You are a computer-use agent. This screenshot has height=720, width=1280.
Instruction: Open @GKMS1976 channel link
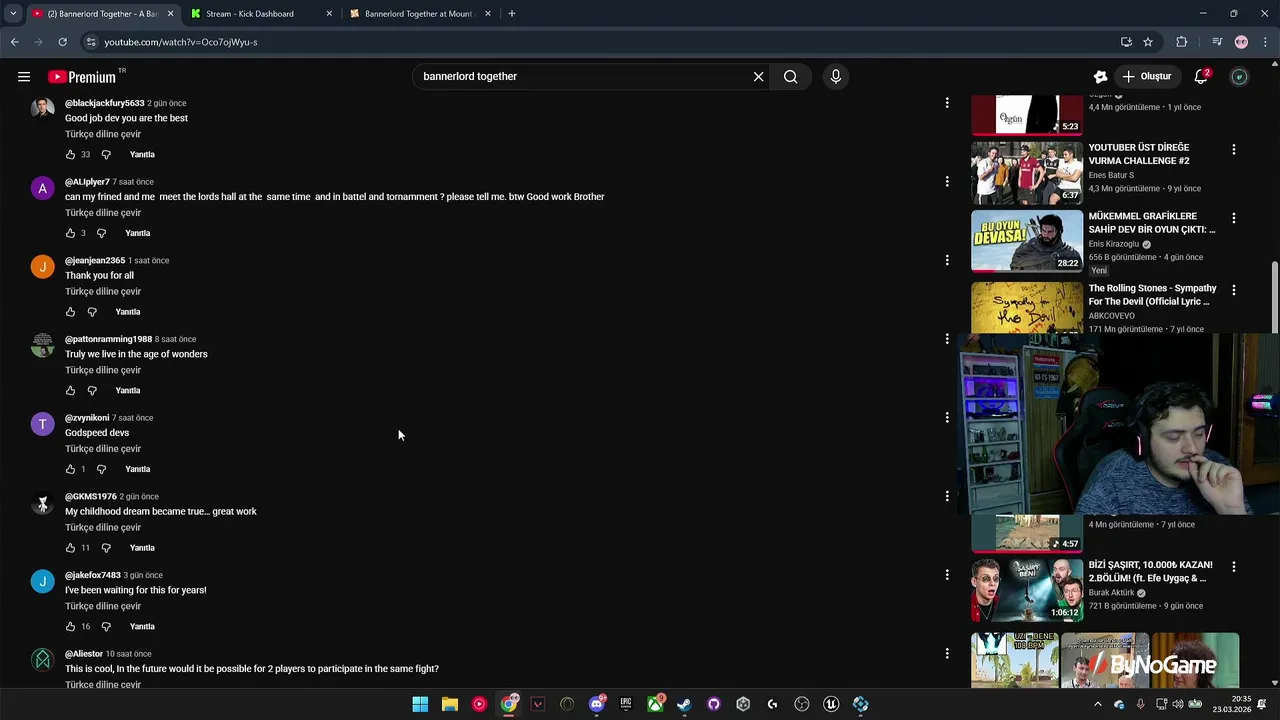pos(91,497)
